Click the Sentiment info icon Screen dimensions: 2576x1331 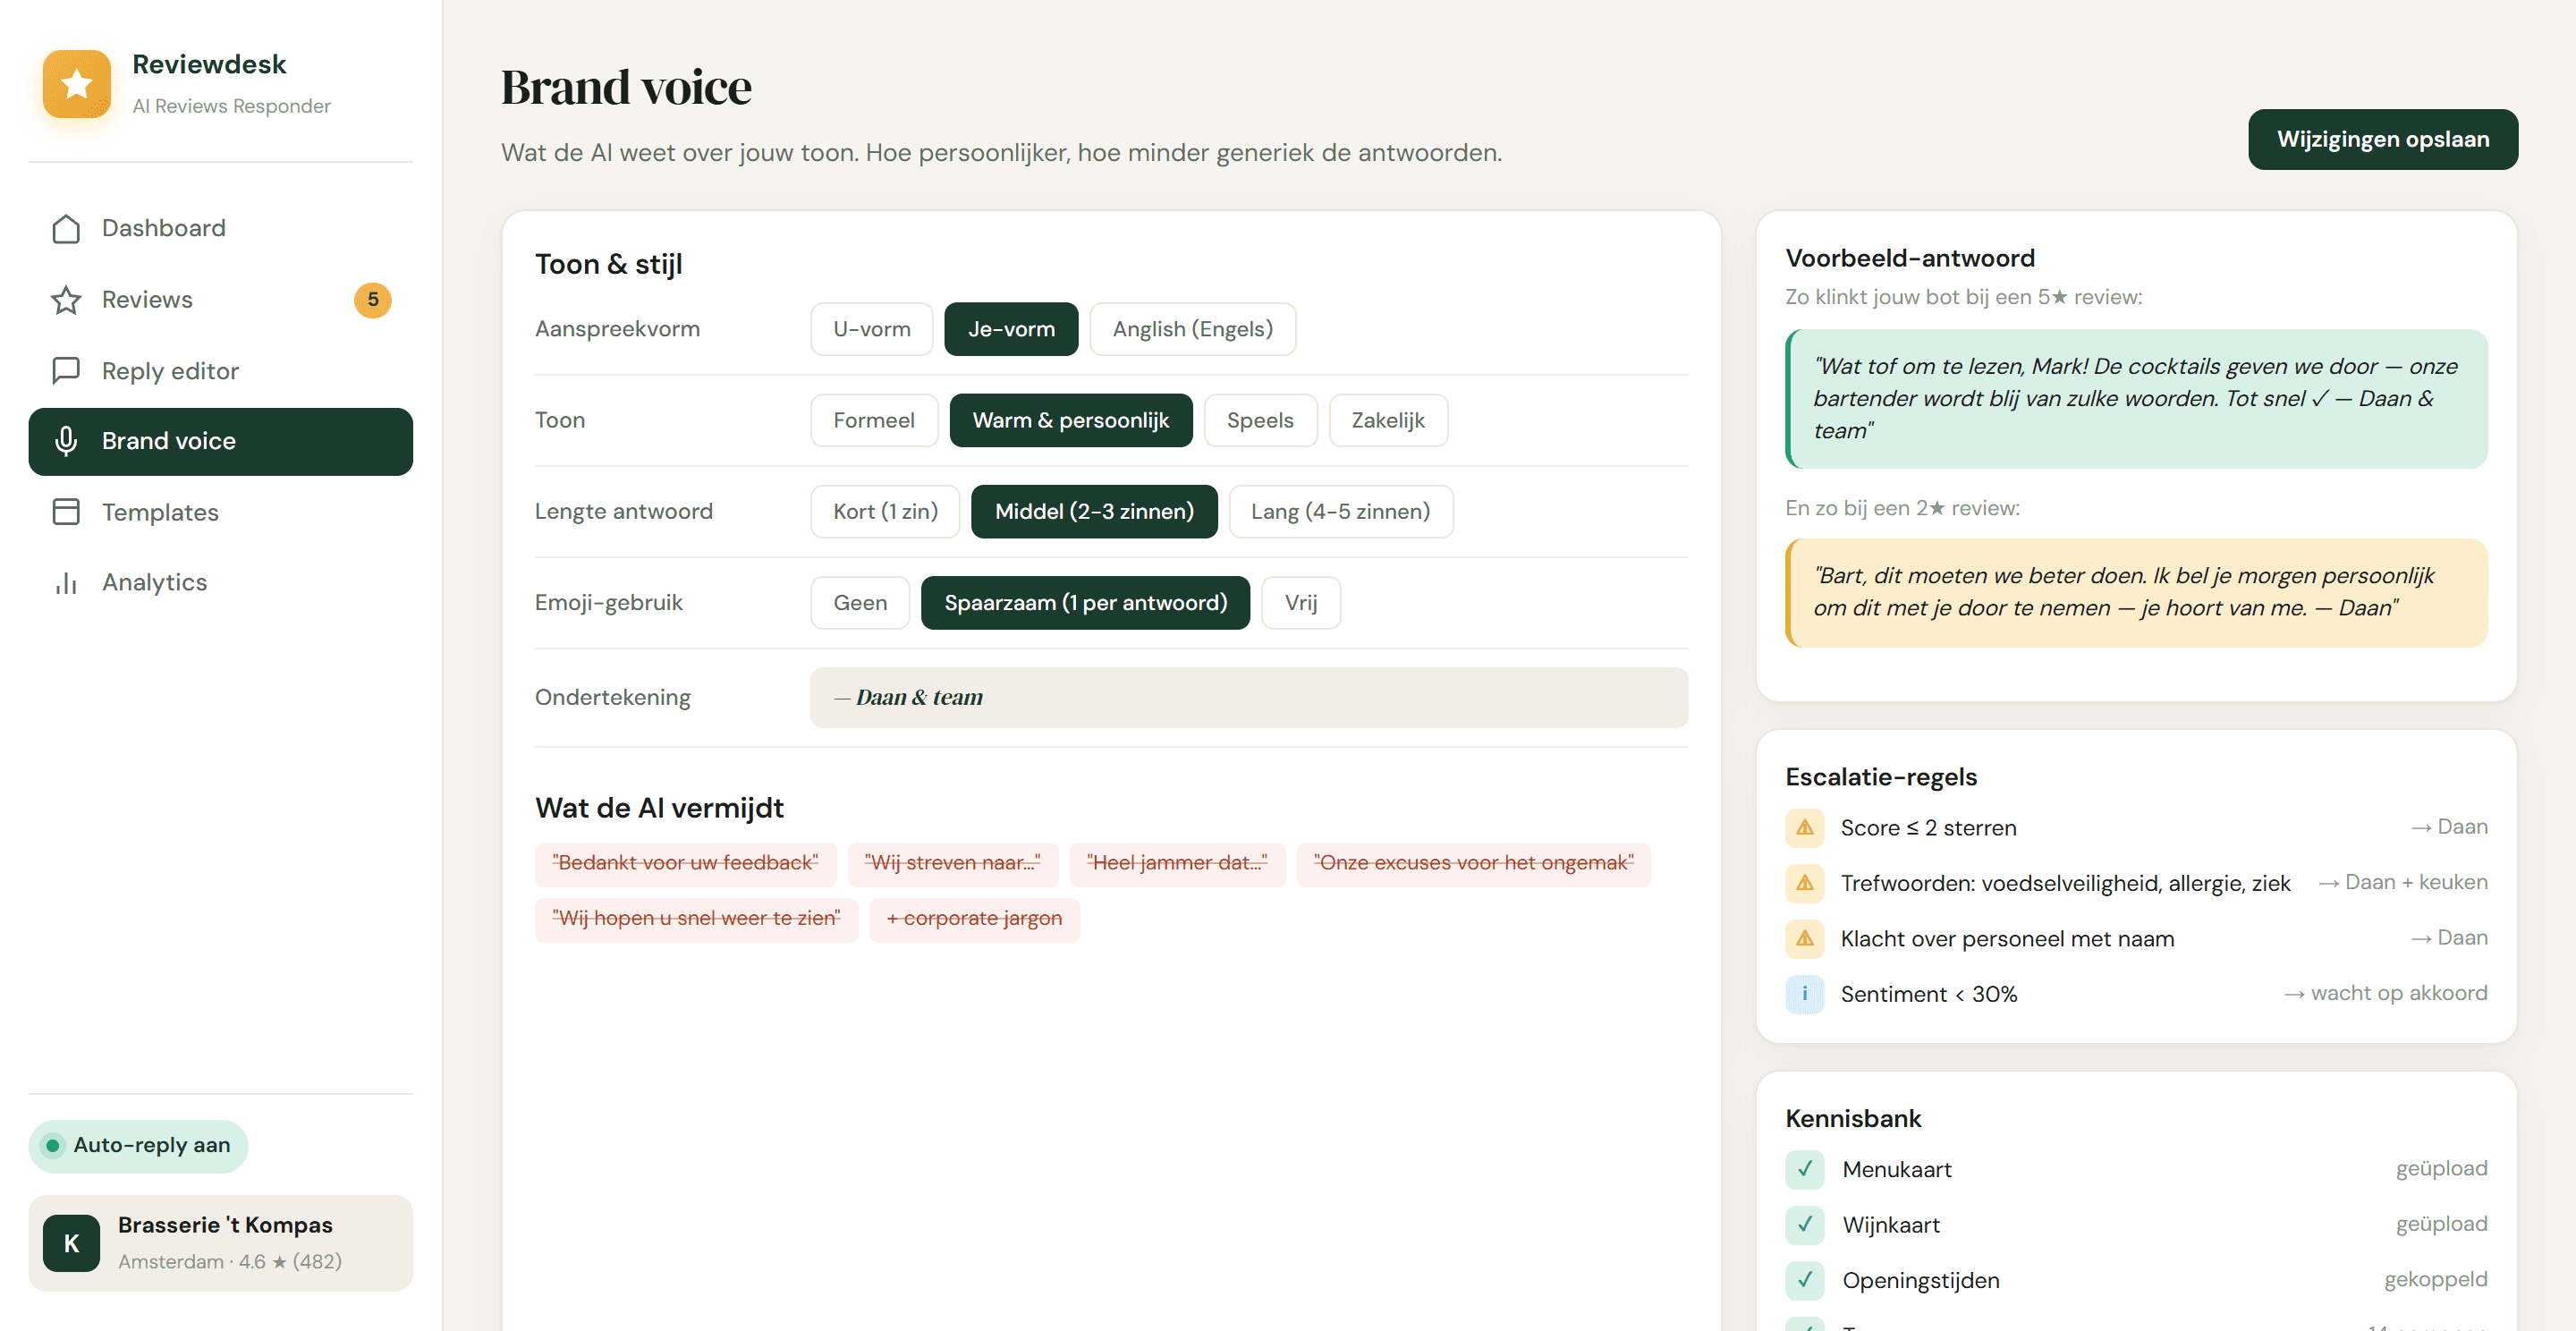[1805, 994]
